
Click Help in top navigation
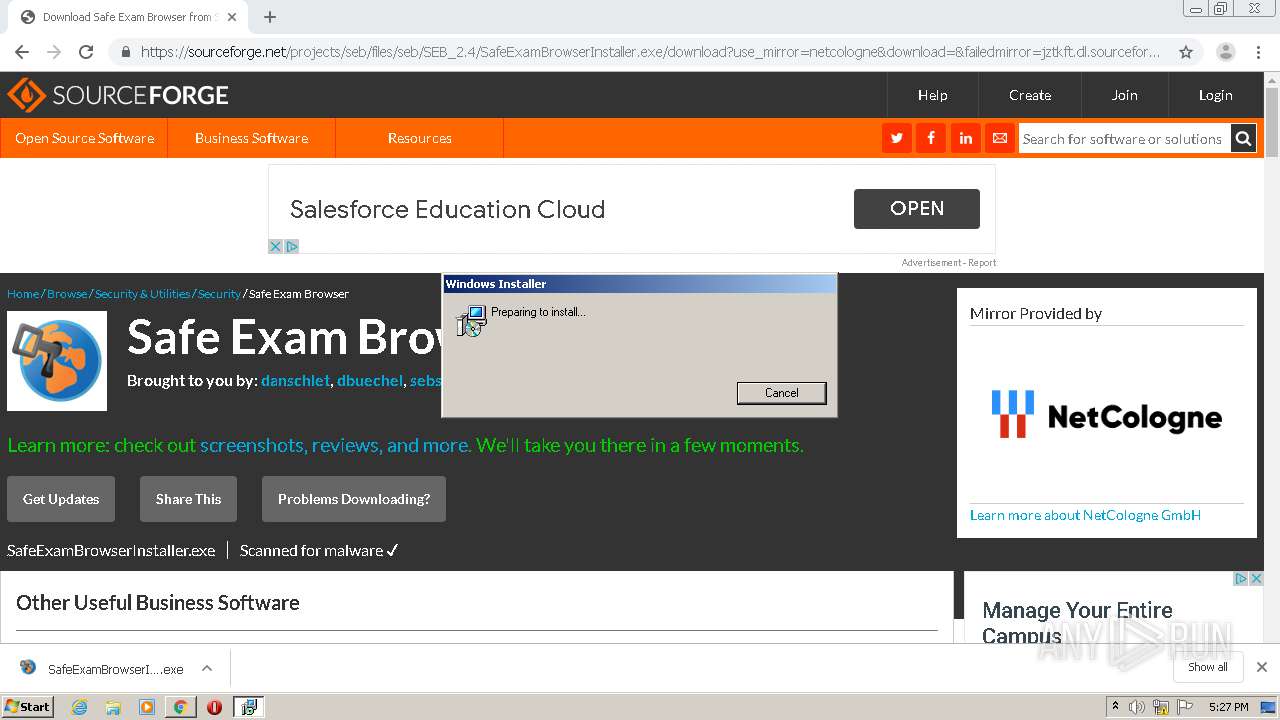click(x=933, y=95)
